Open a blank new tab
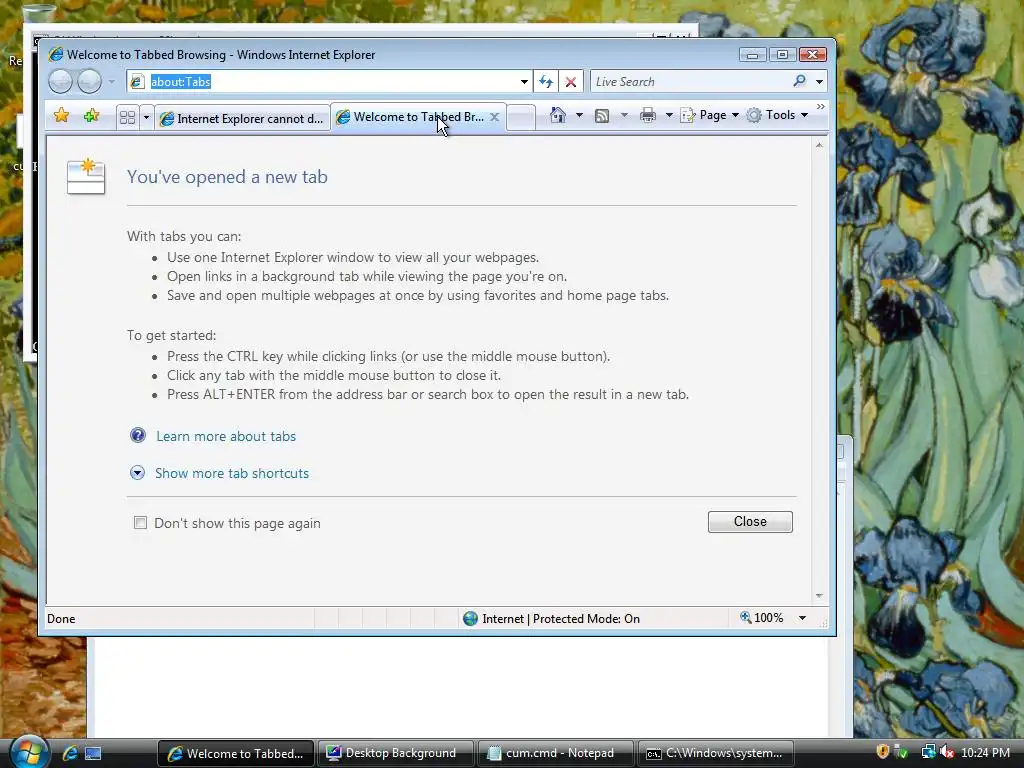 (x=520, y=118)
